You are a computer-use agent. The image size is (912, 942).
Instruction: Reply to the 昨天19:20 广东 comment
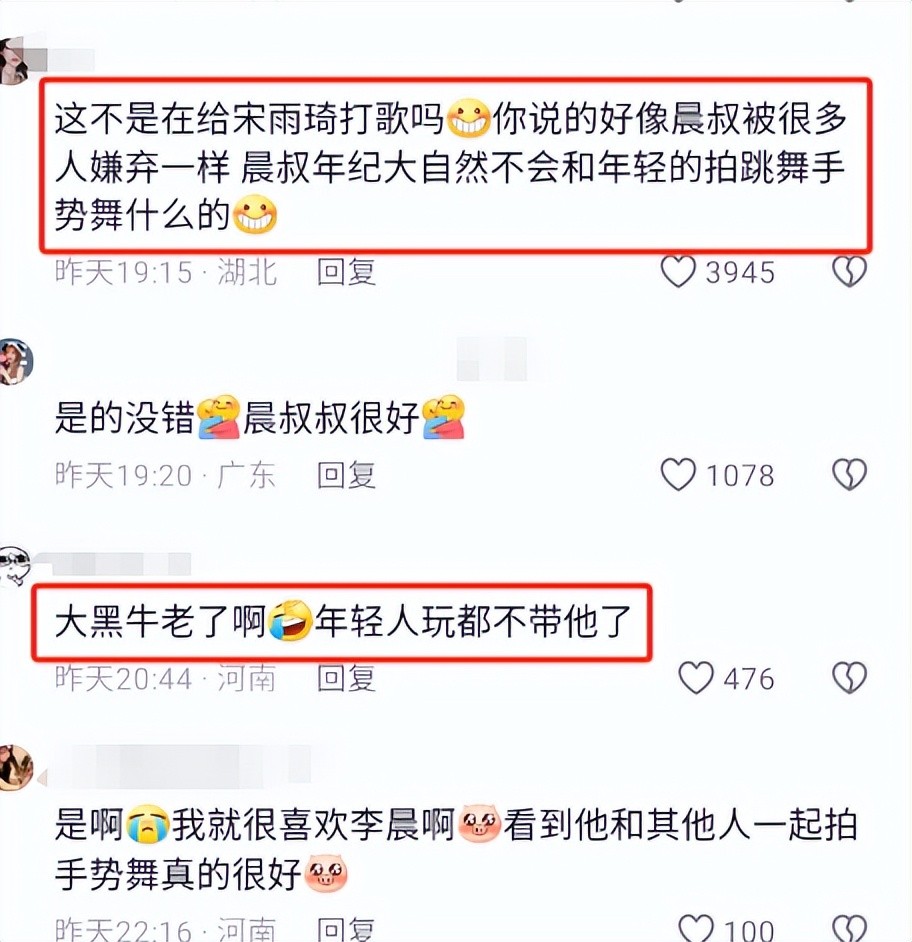coord(346,475)
